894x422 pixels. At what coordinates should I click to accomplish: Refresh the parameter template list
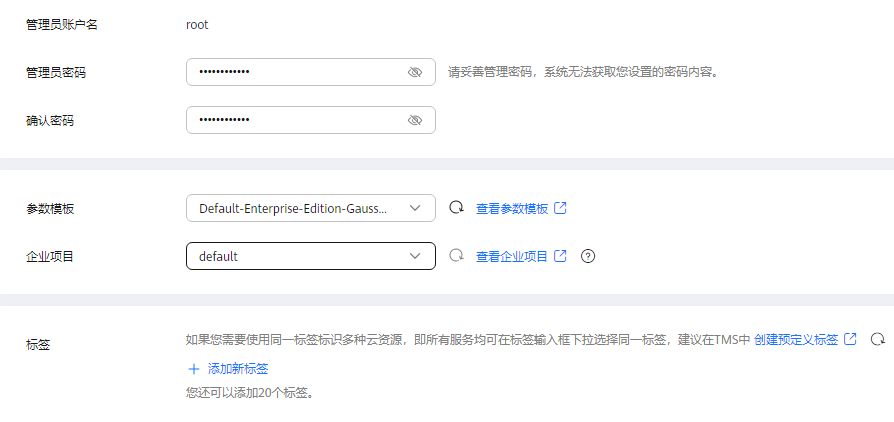coord(456,208)
